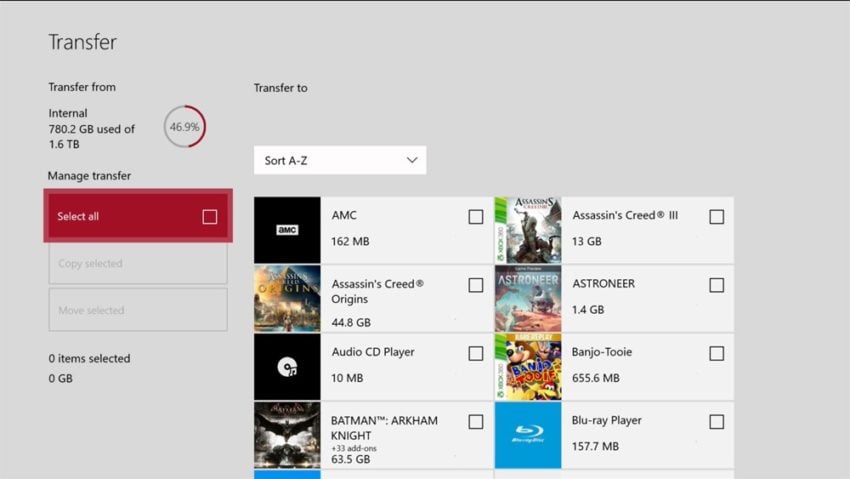850x479 pixels.
Task: Click the 0 GB selected size text
Action: pyautogui.click(x=60, y=378)
